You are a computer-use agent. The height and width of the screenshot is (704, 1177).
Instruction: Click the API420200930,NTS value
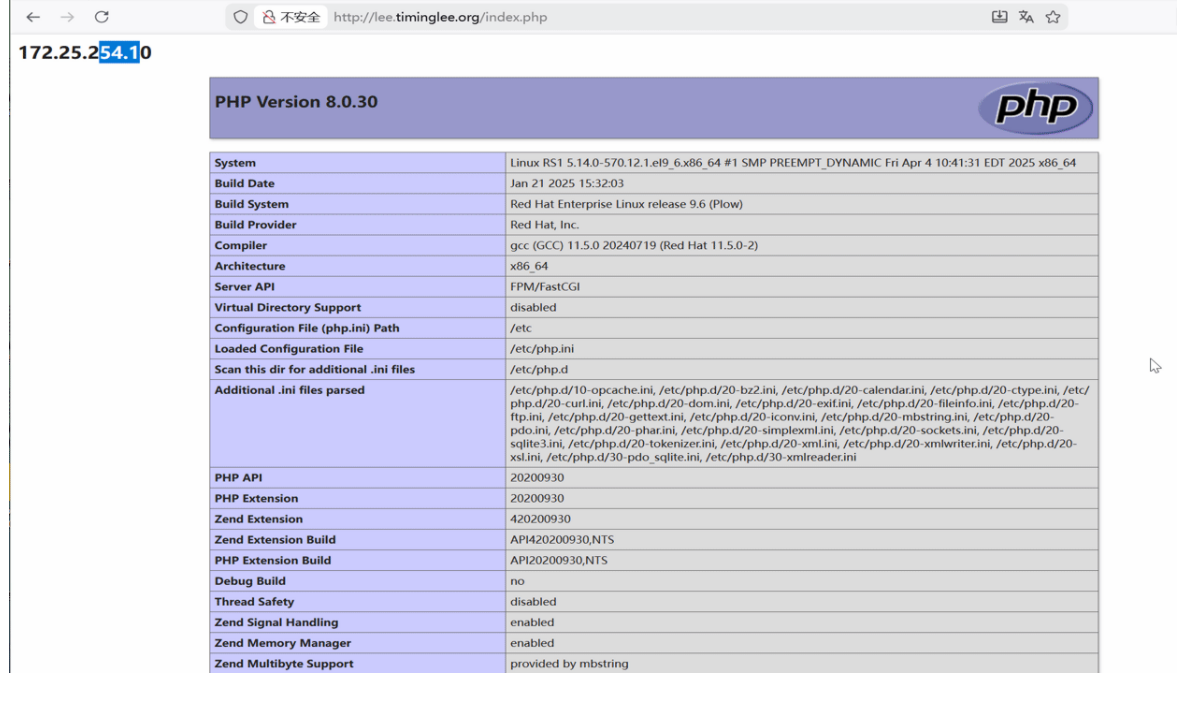(562, 540)
